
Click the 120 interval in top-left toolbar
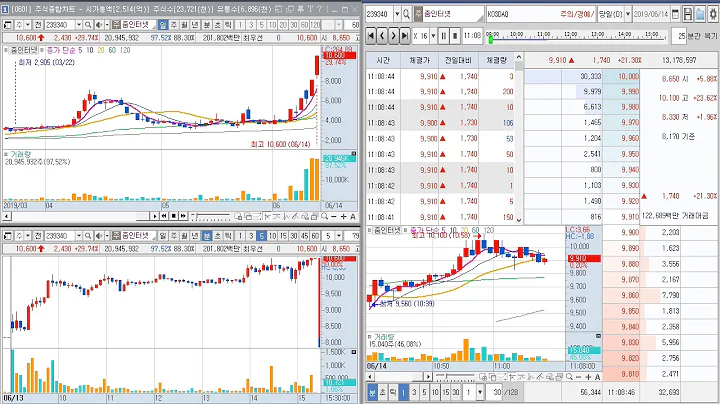[x=315, y=25]
